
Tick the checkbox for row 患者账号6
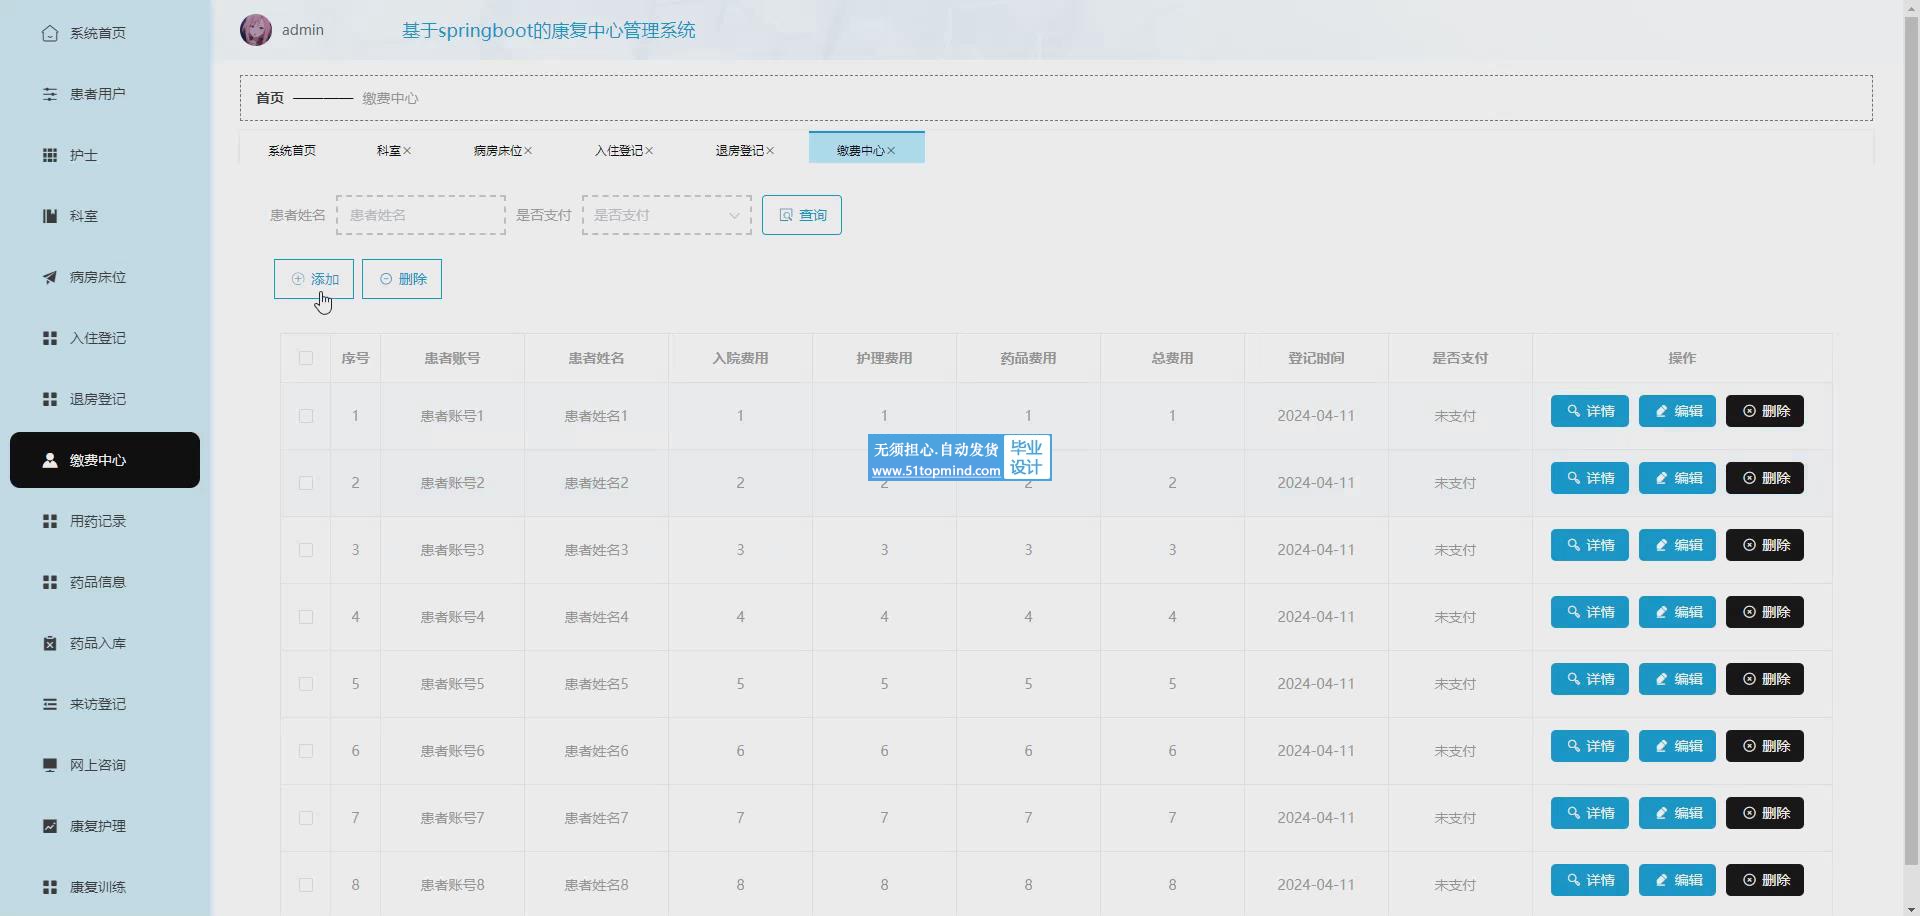[306, 751]
